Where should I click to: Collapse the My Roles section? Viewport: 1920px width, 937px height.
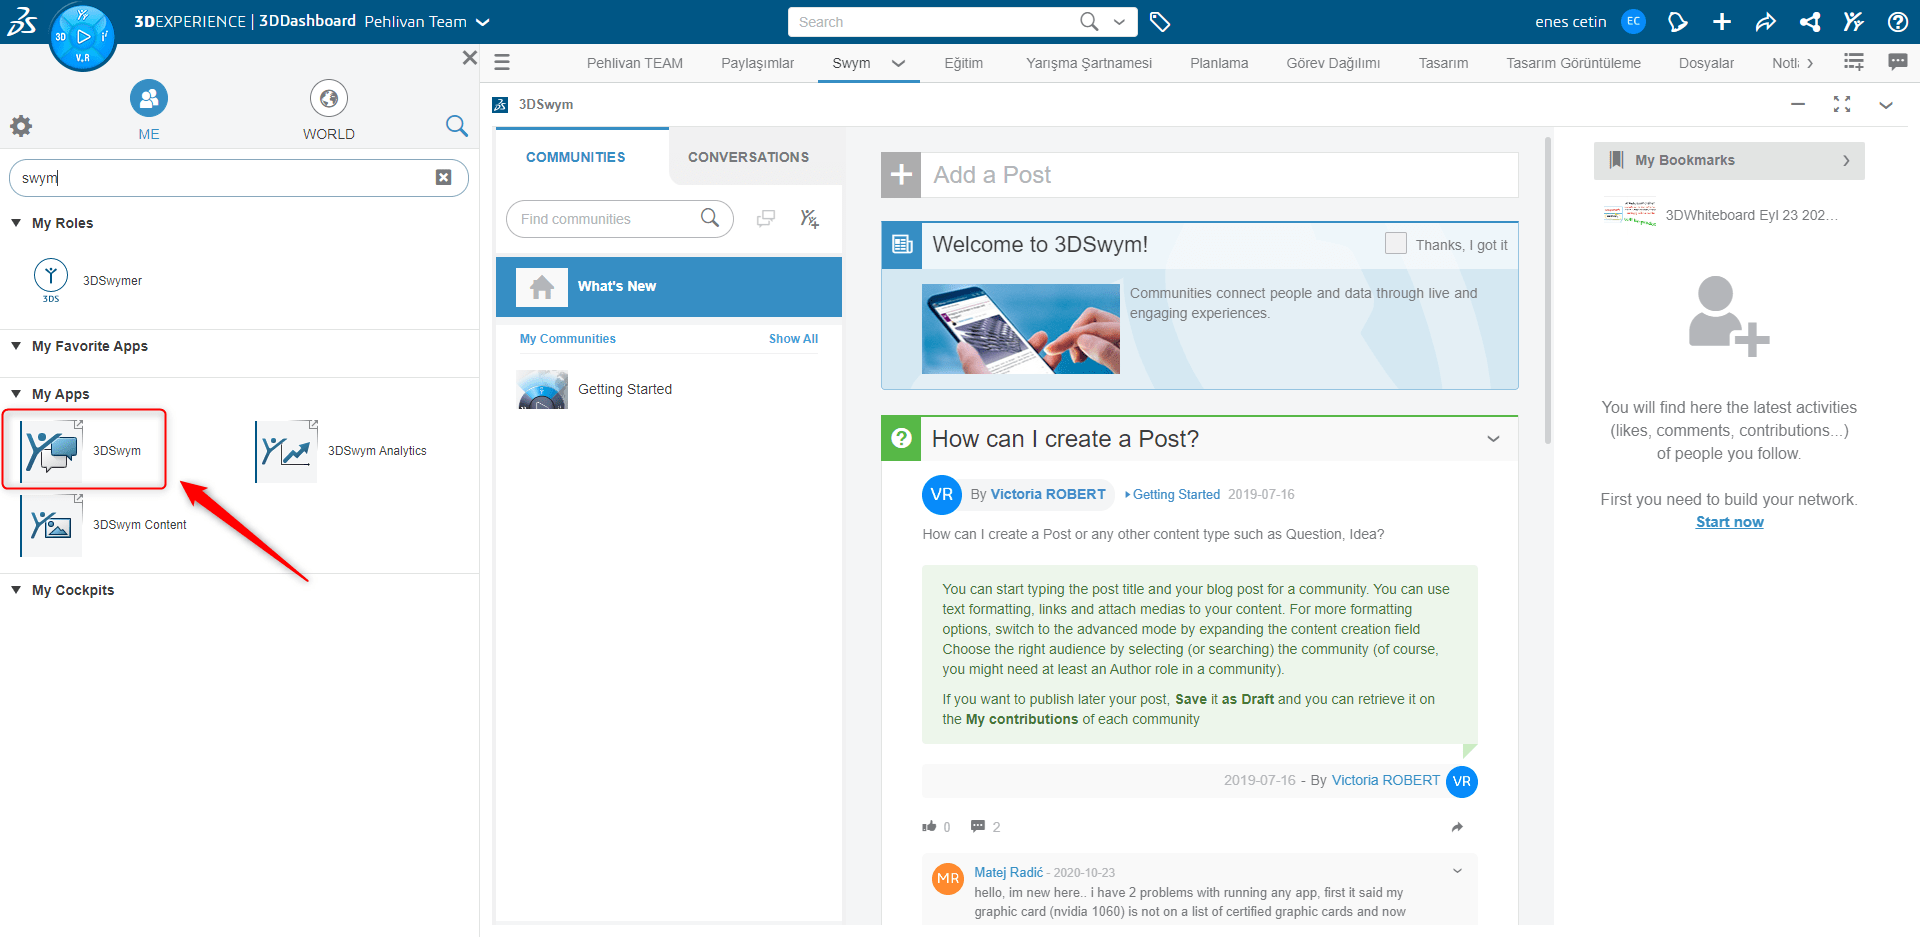click(x=16, y=223)
